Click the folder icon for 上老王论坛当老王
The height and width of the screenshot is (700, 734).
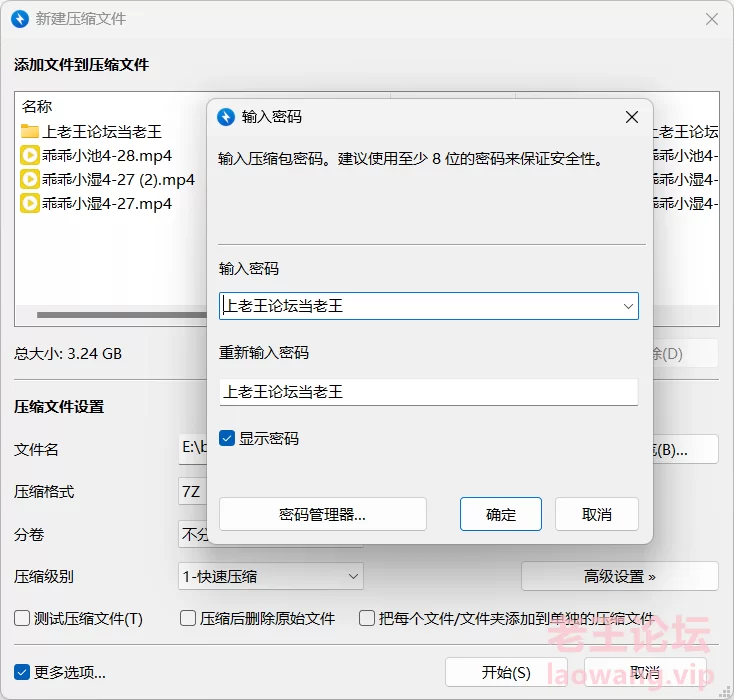30,132
